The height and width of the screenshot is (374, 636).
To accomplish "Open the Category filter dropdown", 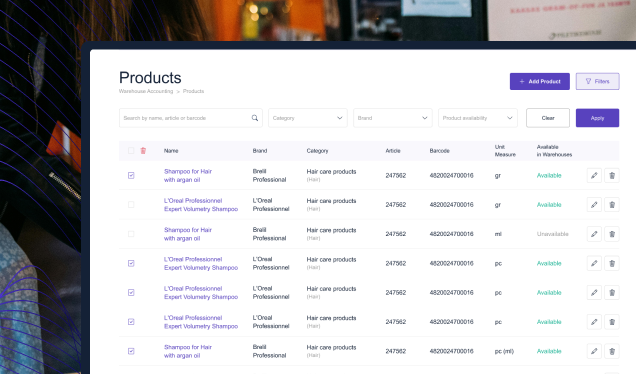I will click(x=308, y=118).
